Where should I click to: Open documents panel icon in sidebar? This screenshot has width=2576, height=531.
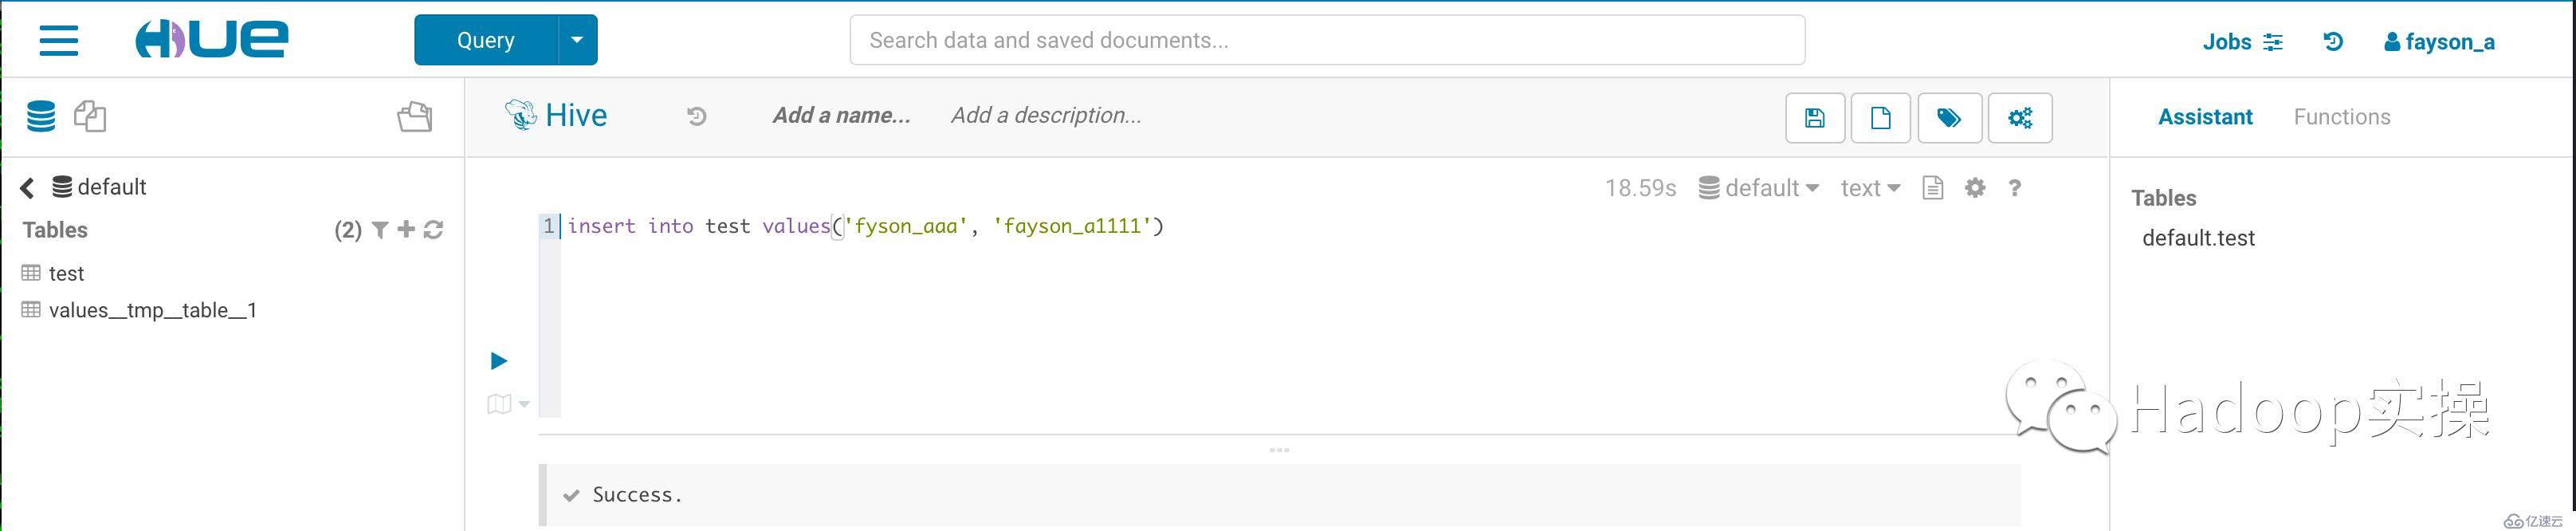90,116
